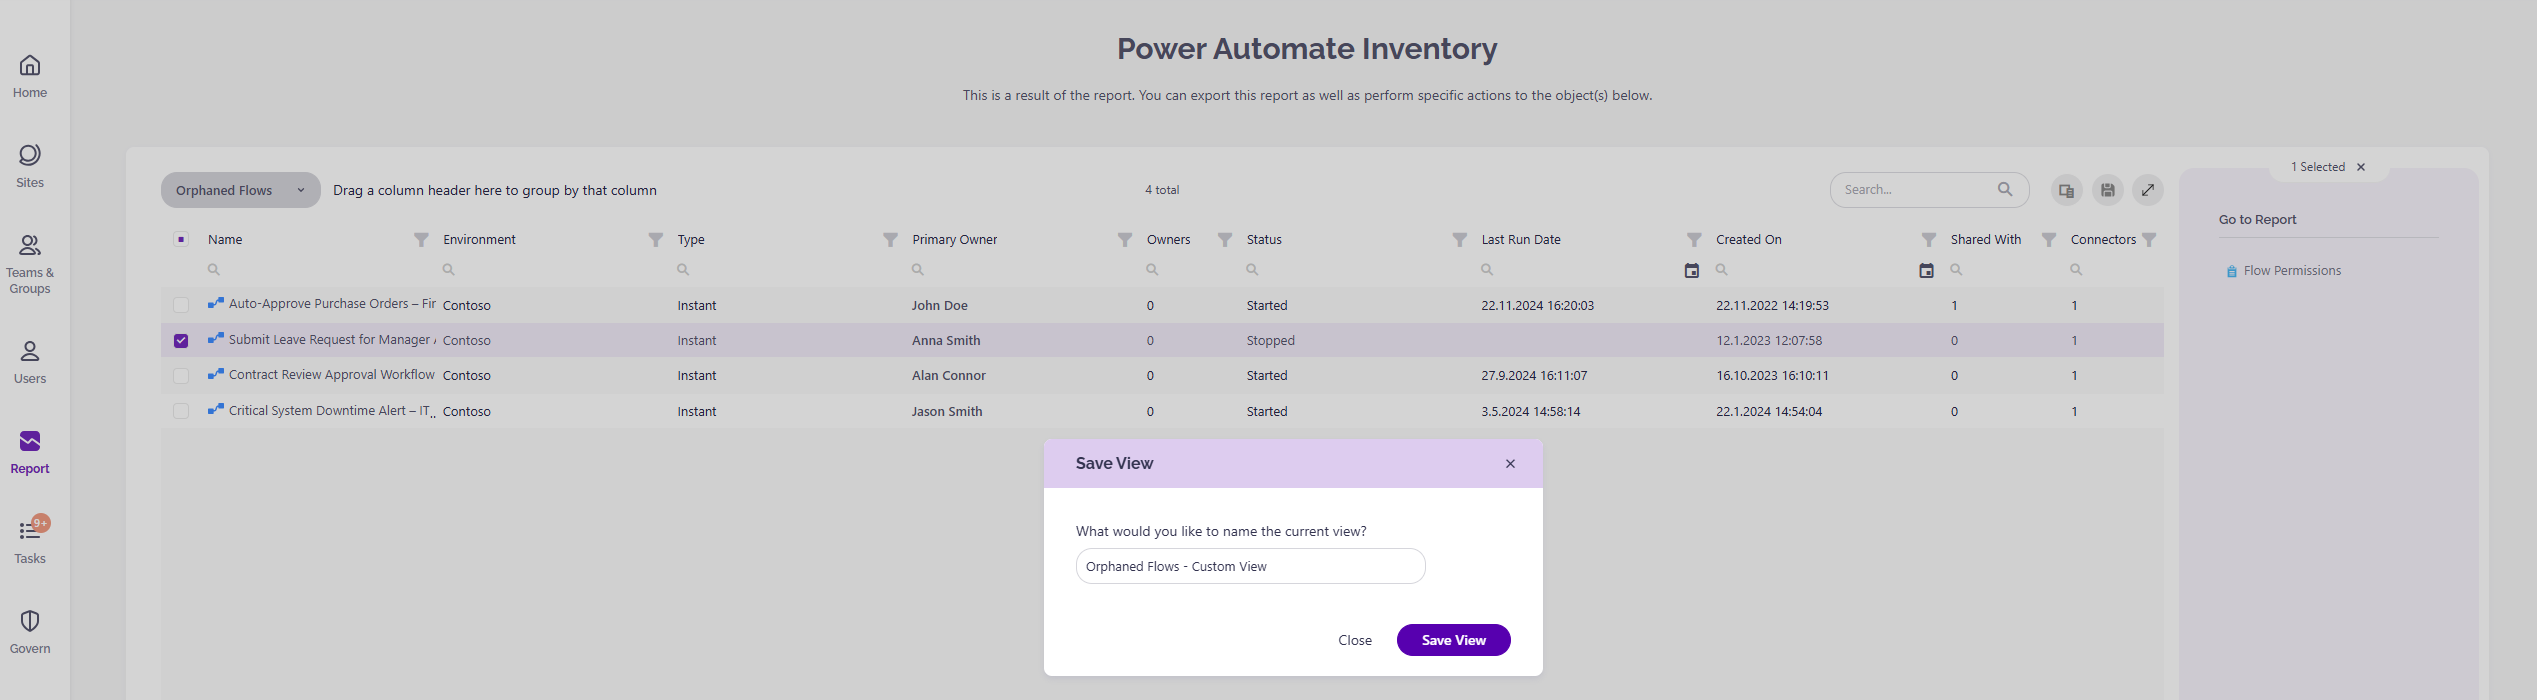Screen dimensions: 2537x700
Task: Toggle the select-all header checkbox
Action: (181, 239)
